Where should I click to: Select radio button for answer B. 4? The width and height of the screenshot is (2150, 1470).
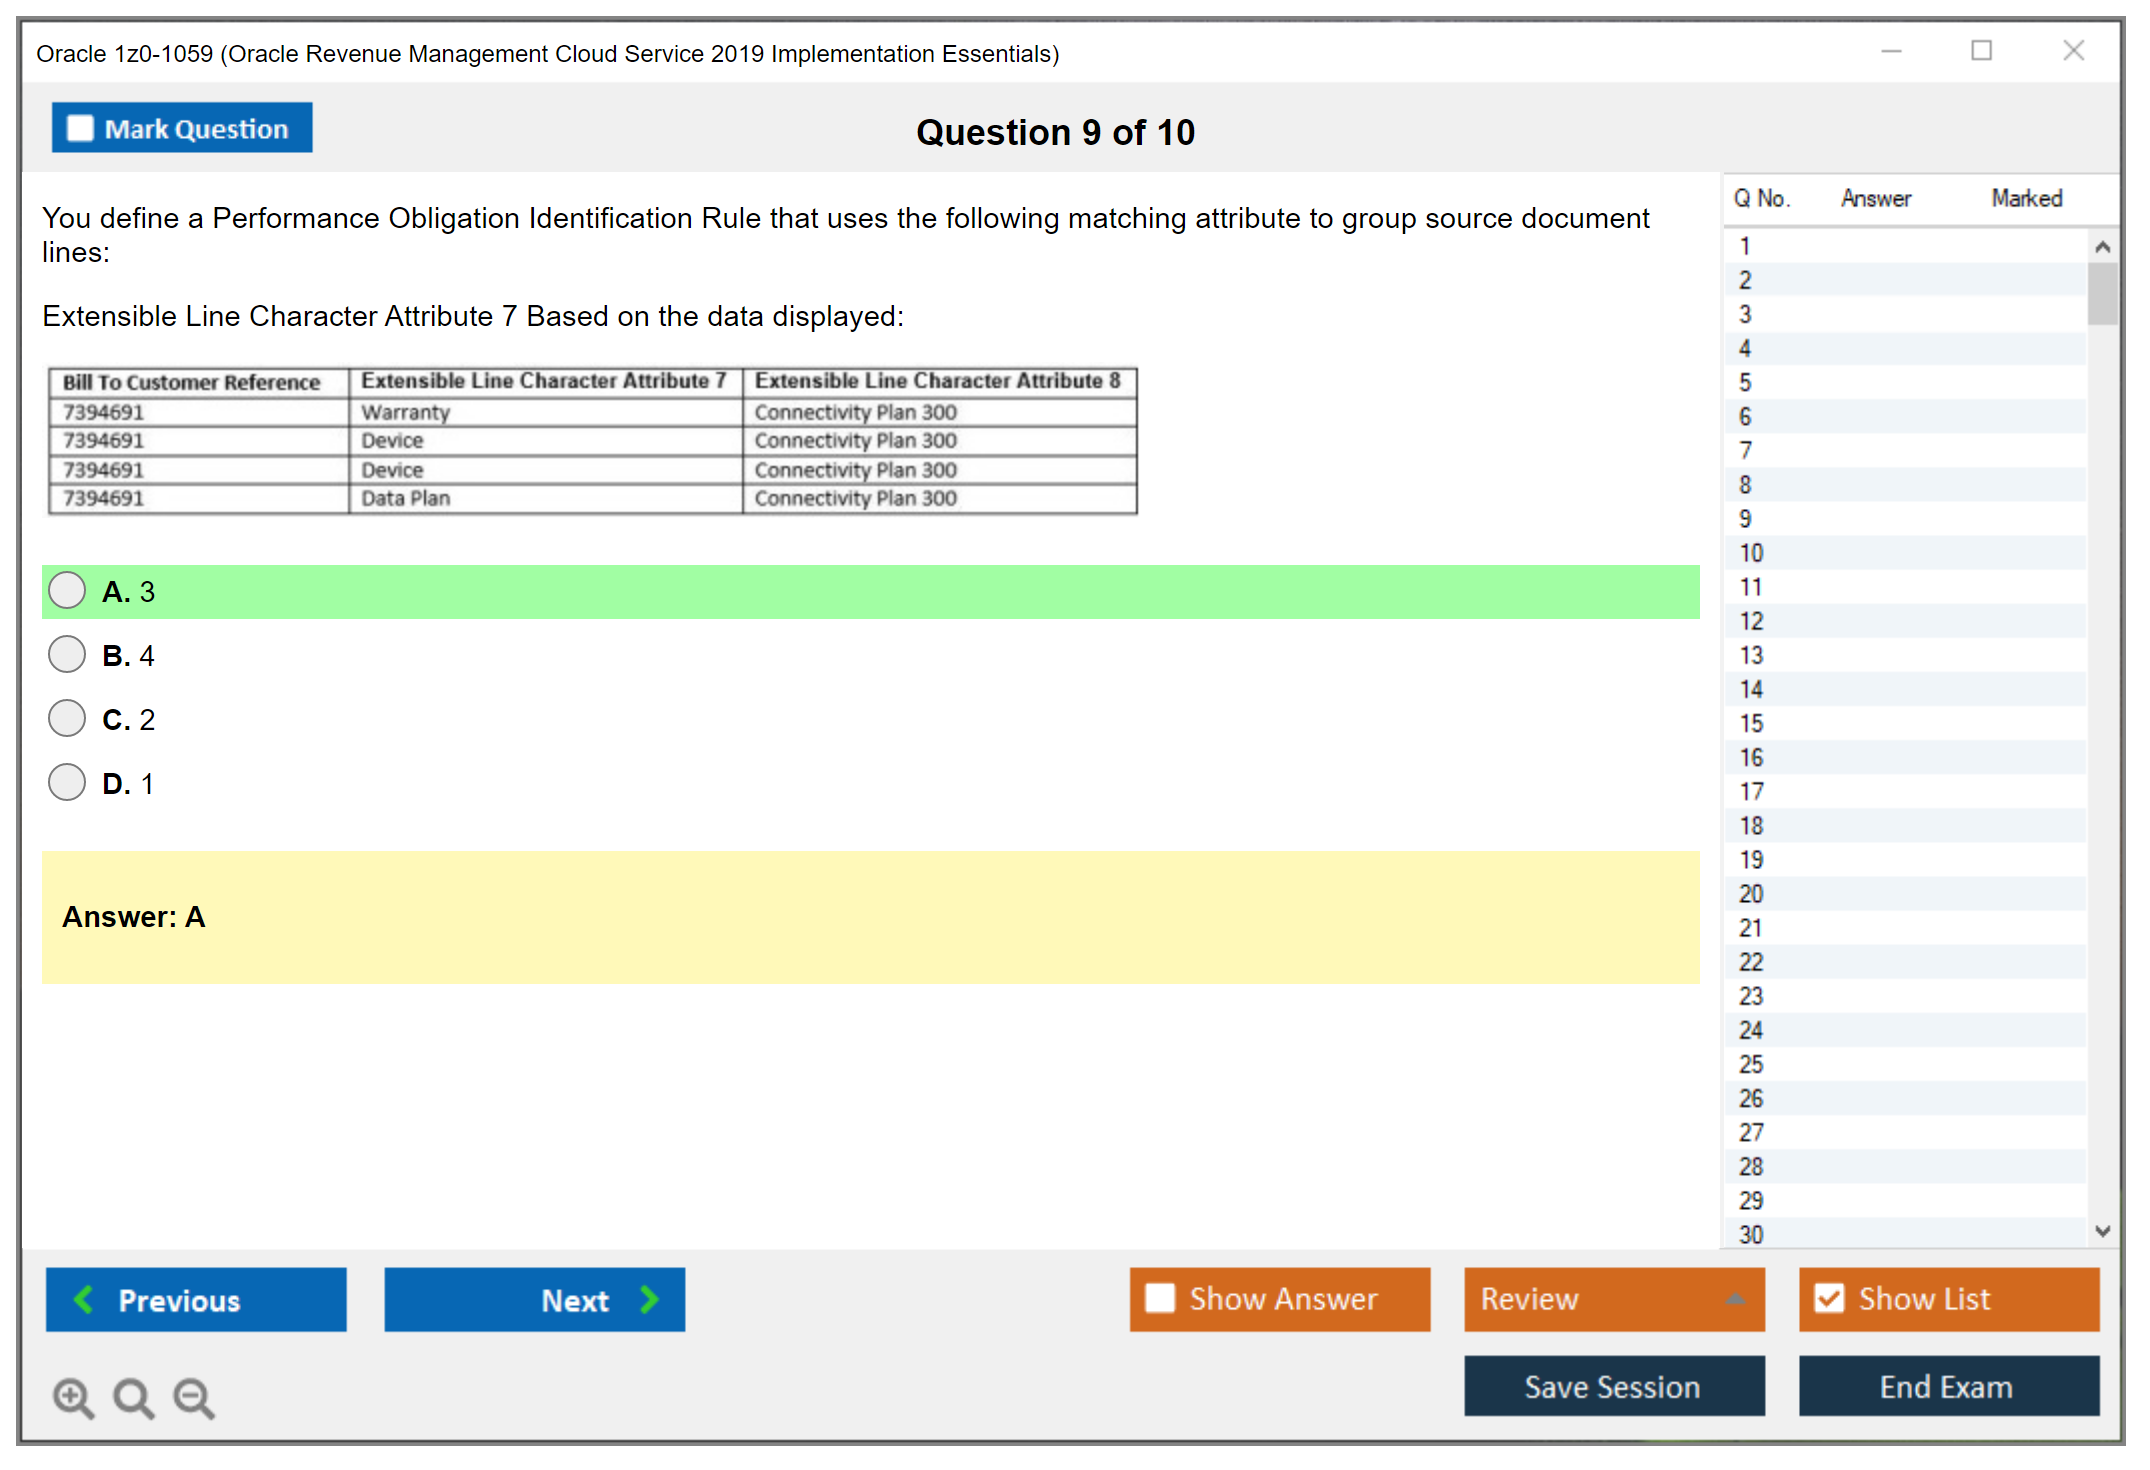[x=66, y=654]
